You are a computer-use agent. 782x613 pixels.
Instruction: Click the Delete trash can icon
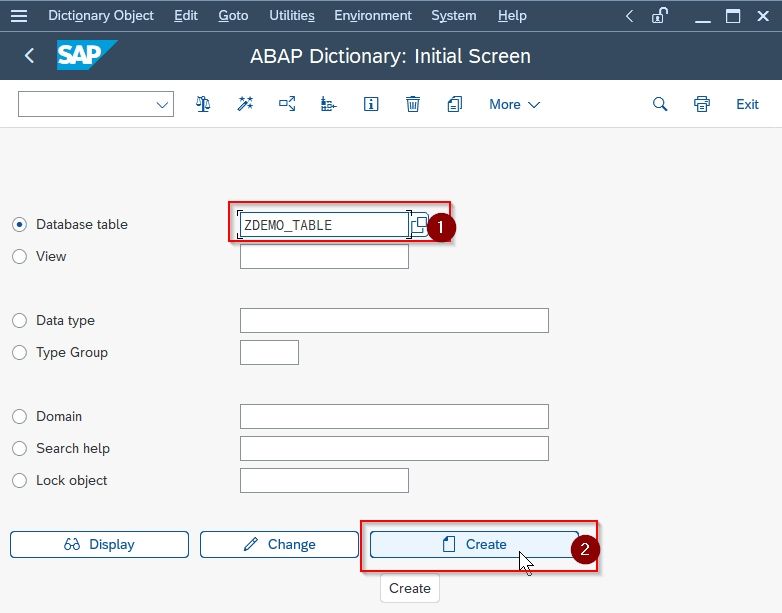tap(412, 104)
